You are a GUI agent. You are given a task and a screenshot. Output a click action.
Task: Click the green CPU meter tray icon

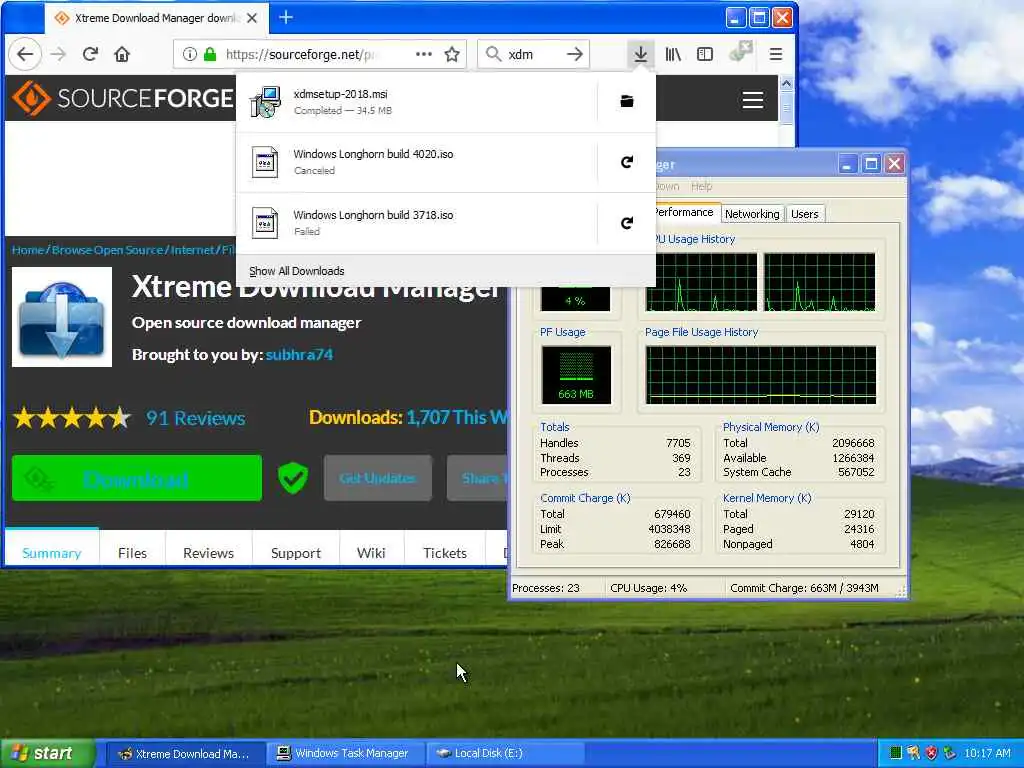(896, 753)
